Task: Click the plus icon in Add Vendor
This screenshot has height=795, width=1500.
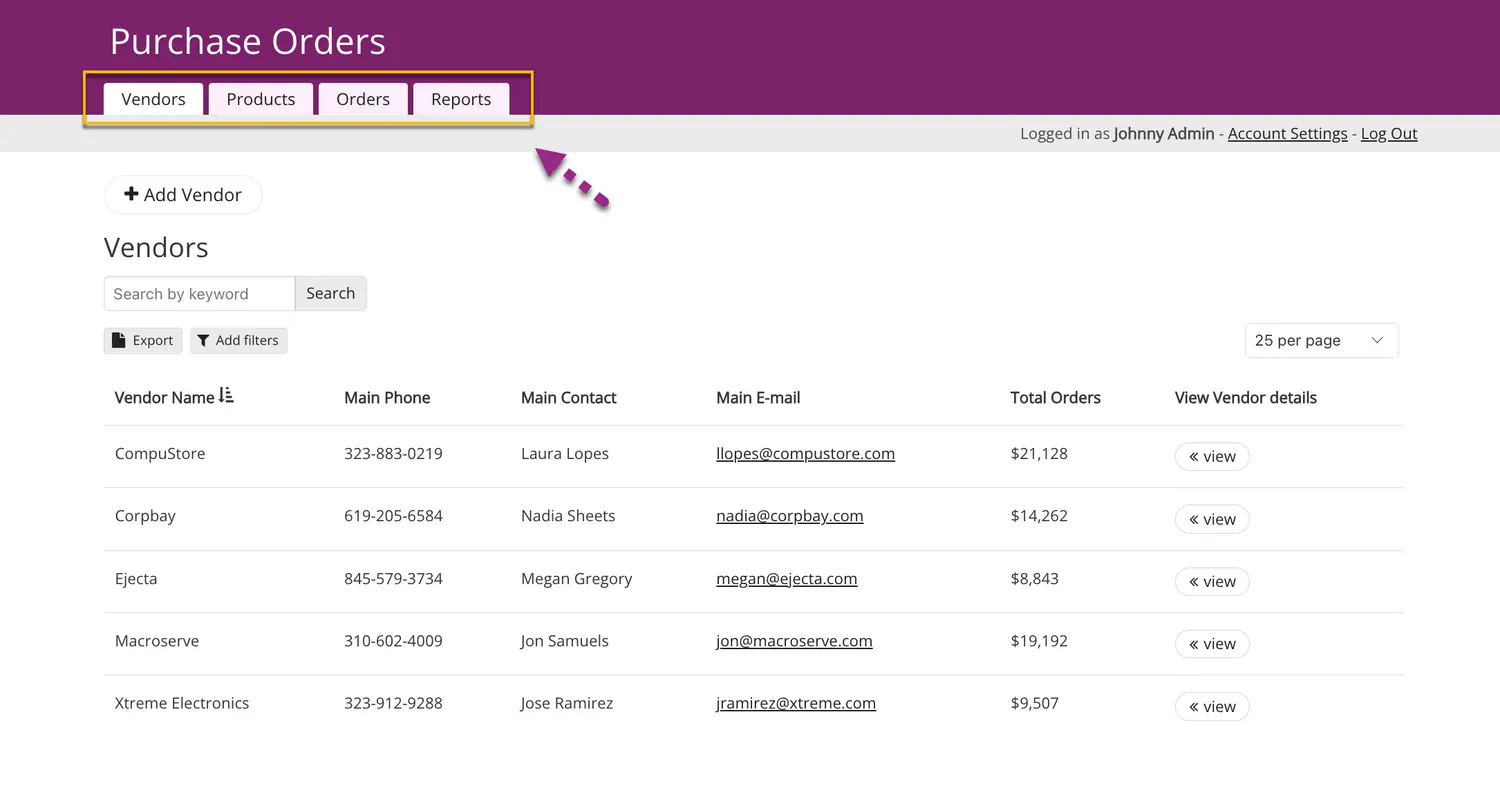Action: [x=131, y=194]
